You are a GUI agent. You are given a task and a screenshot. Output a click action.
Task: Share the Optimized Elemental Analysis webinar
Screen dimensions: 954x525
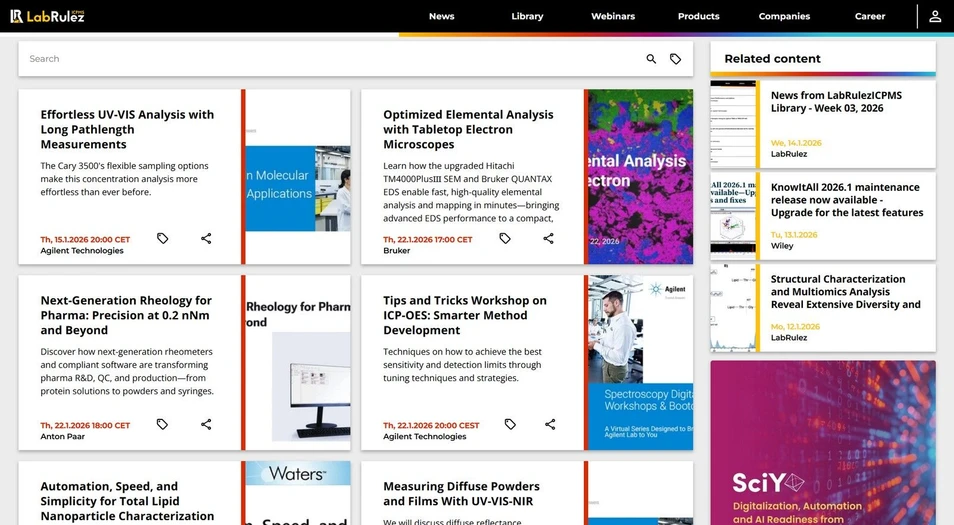[548, 238]
